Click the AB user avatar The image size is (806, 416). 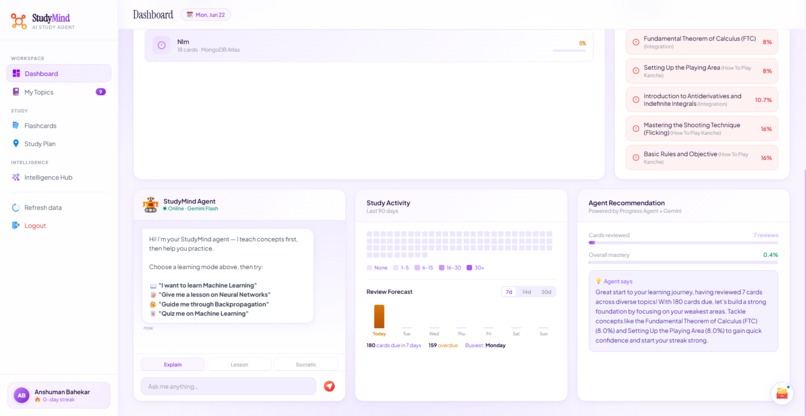(22, 395)
